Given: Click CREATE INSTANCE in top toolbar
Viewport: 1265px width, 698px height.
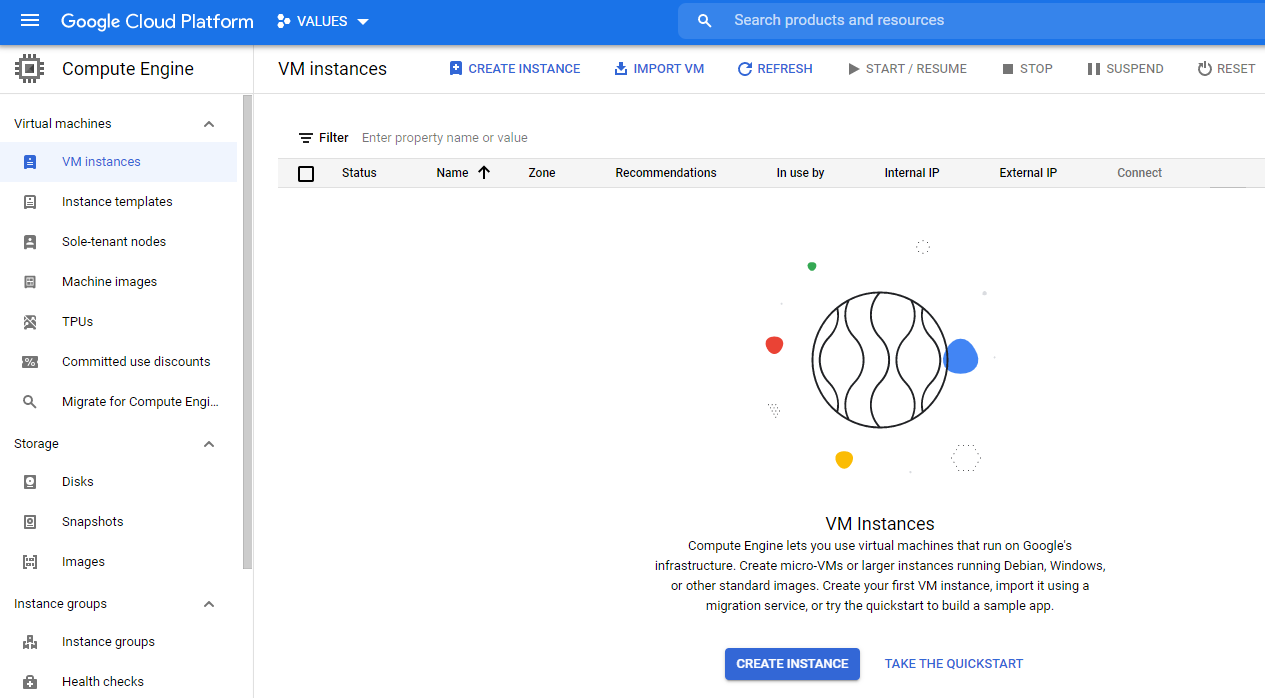Looking at the screenshot, I should (514, 69).
